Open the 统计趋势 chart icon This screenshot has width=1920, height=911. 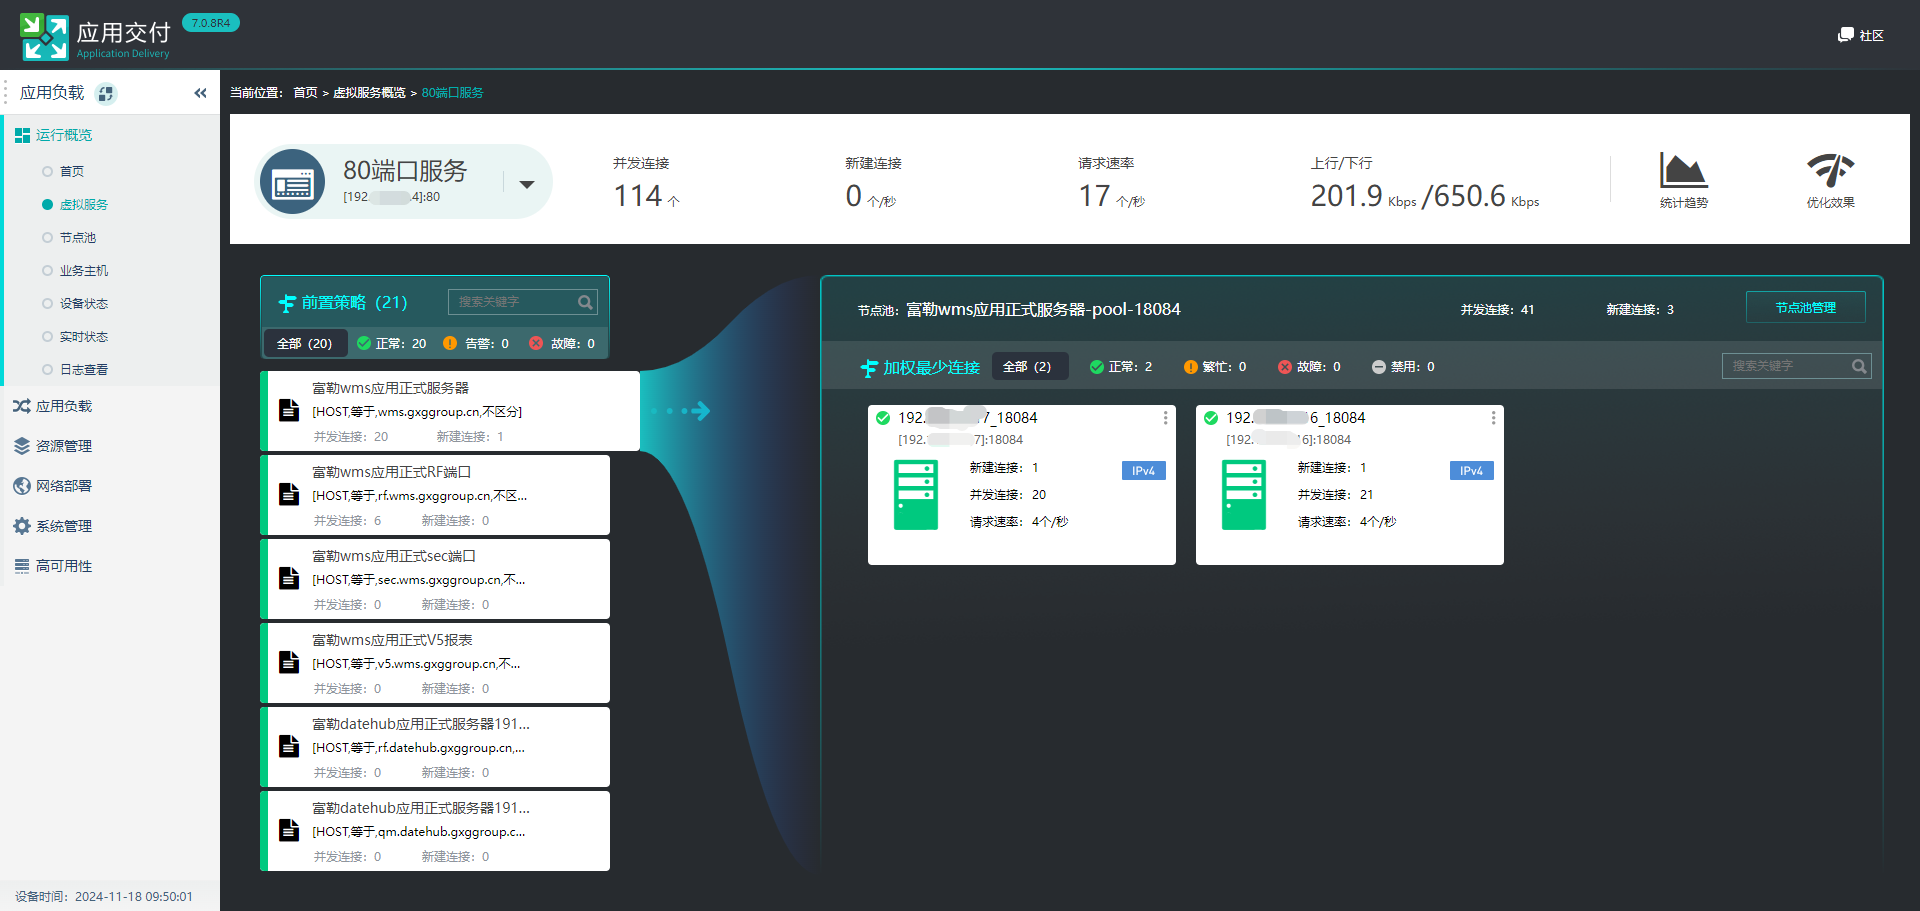1683,171
